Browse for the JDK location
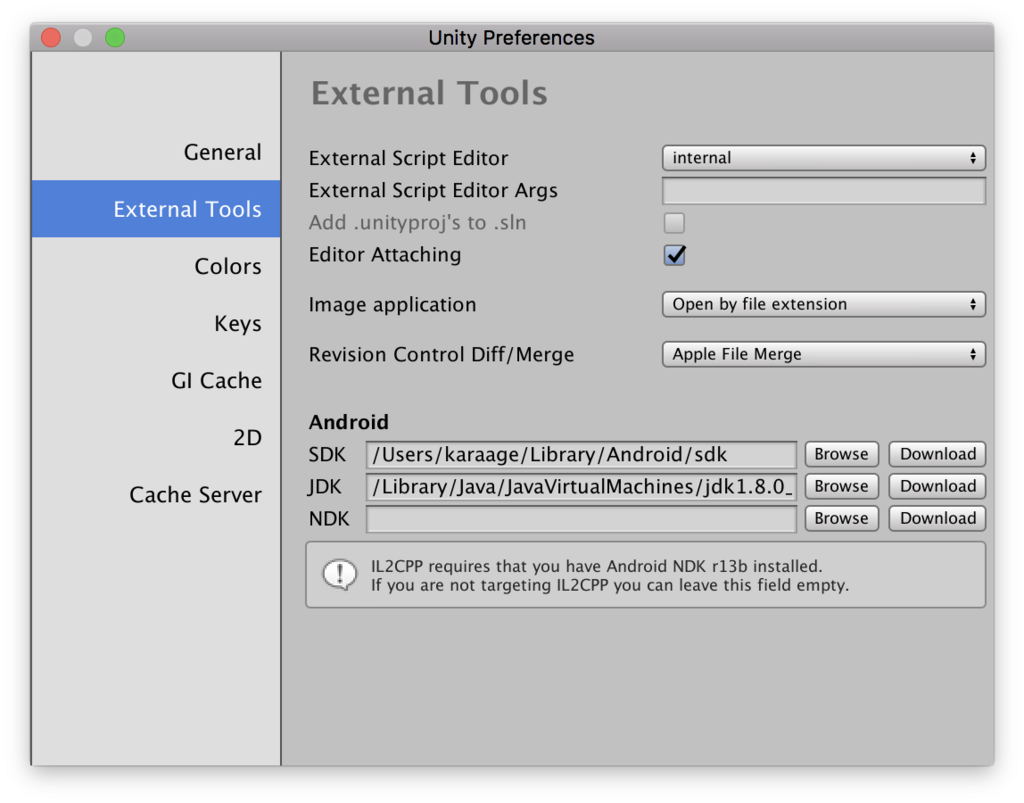This screenshot has width=1024, height=803. point(841,486)
